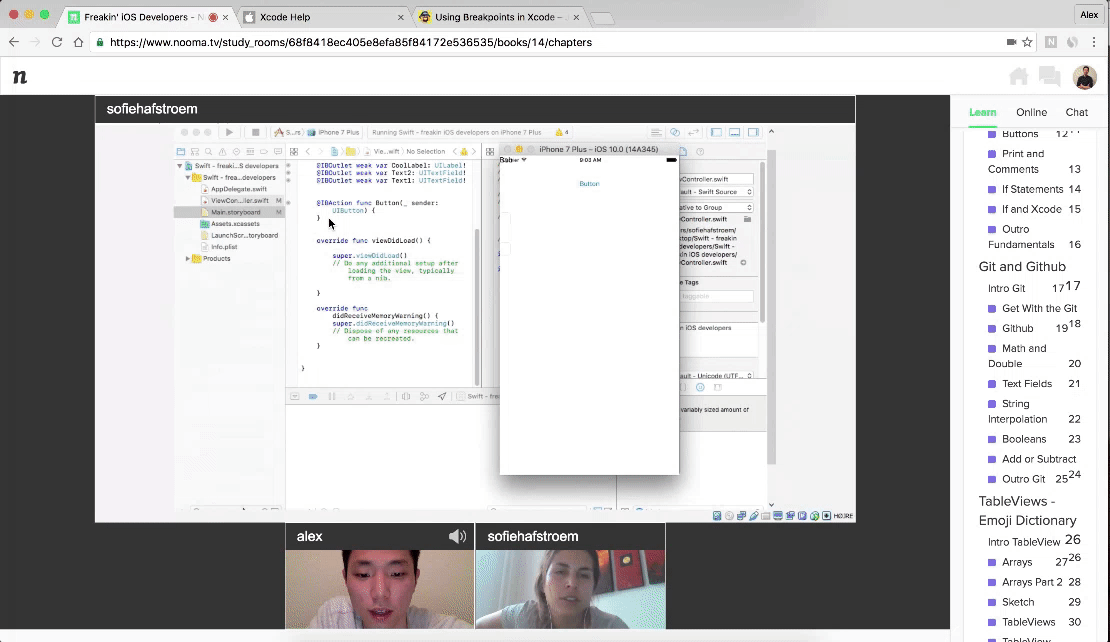Click the Nooma logo in the header

[x=20, y=76]
